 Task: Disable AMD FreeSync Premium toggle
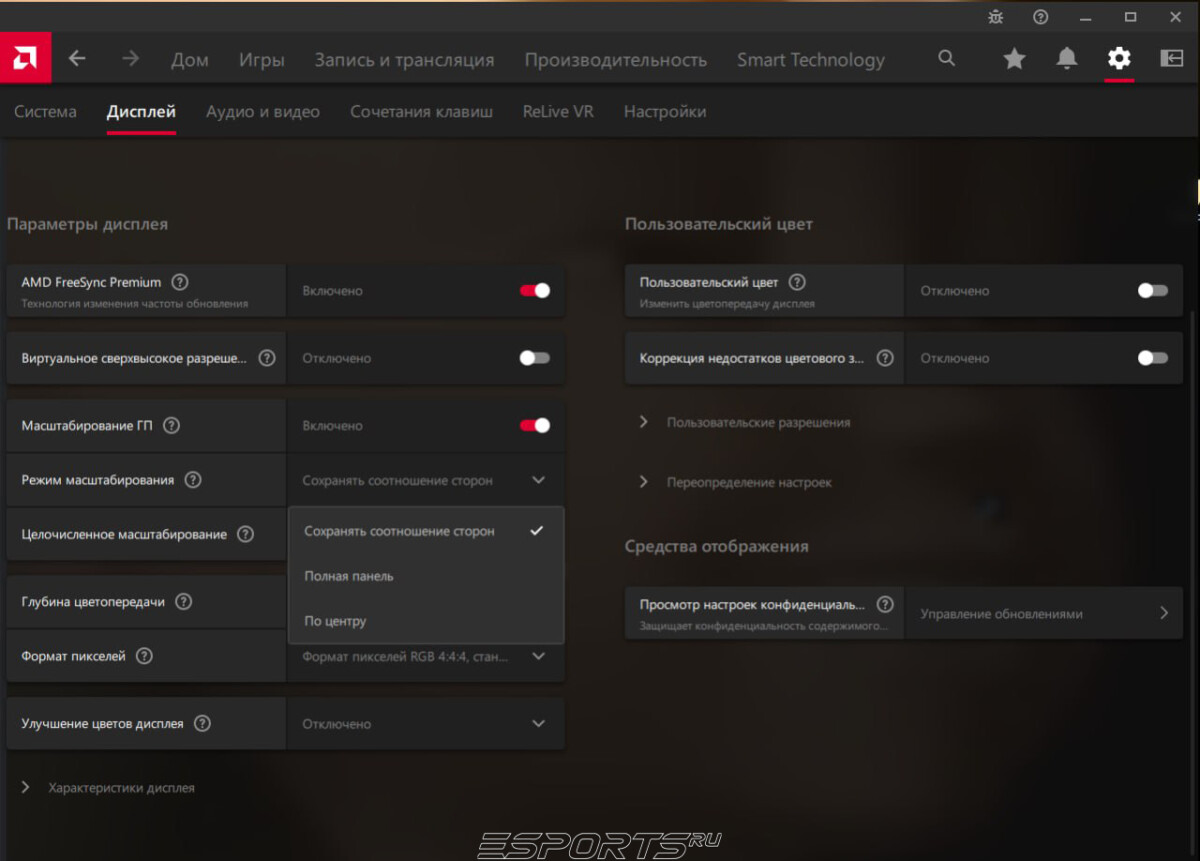tap(535, 290)
